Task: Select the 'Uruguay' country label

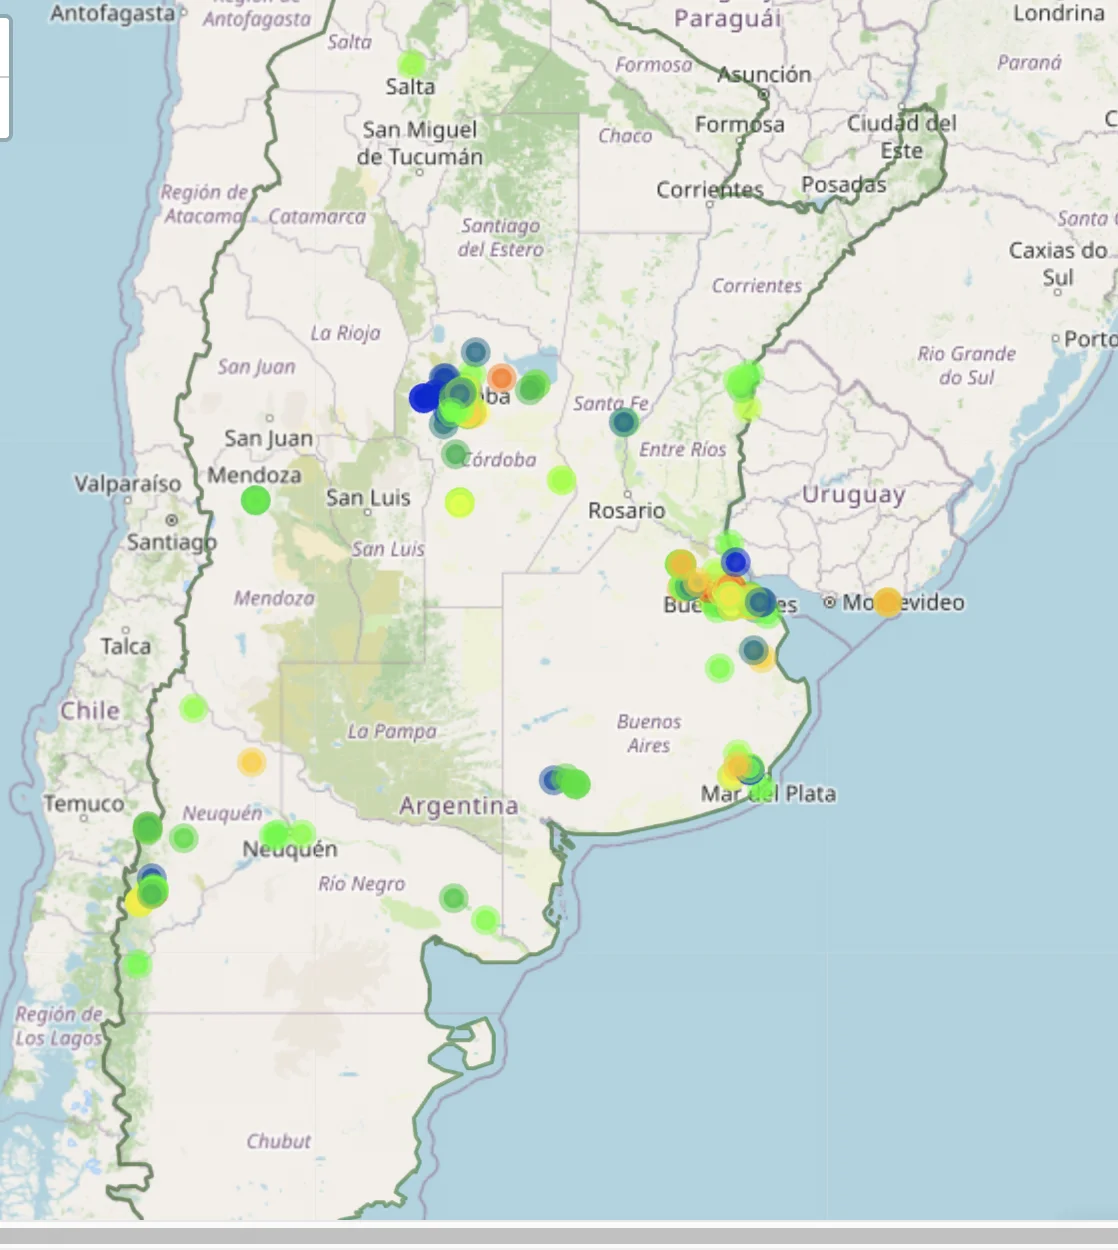Action: (x=854, y=495)
